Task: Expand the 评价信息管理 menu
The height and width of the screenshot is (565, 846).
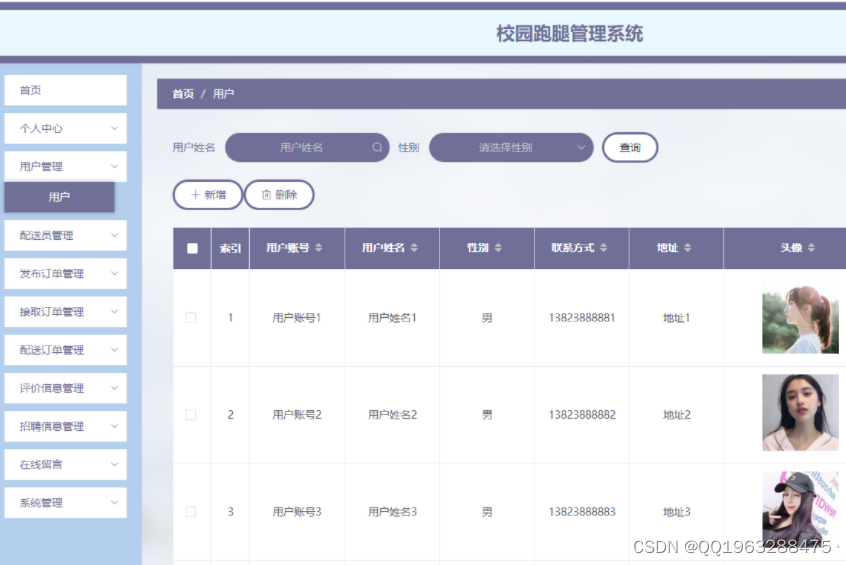Action: coord(66,388)
